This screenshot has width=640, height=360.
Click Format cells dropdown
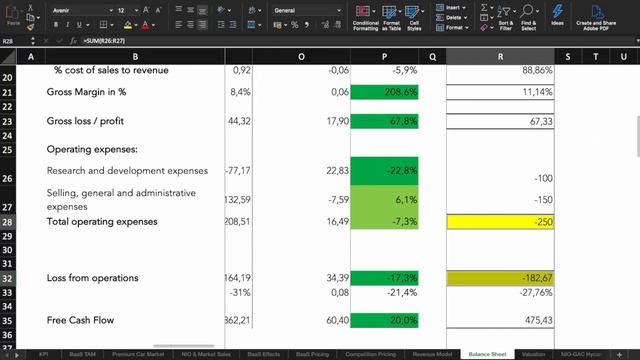[x=452, y=28]
